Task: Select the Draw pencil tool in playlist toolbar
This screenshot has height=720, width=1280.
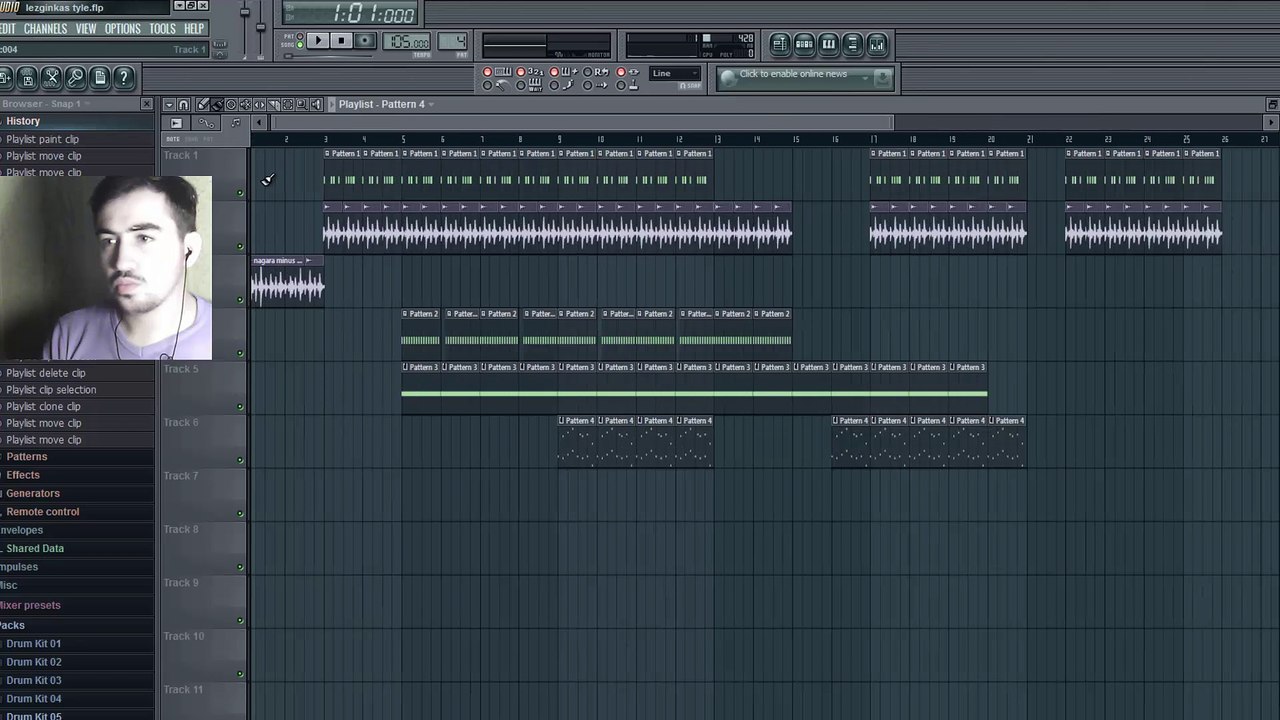Action: click(x=202, y=104)
